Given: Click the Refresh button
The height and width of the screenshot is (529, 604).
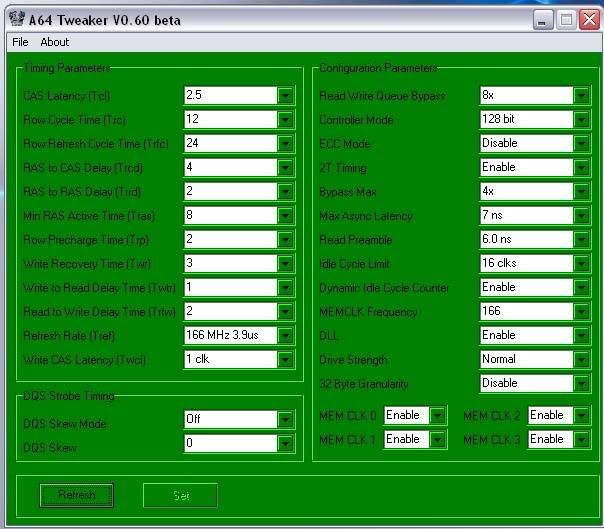Looking at the screenshot, I should pyautogui.click(x=77, y=495).
